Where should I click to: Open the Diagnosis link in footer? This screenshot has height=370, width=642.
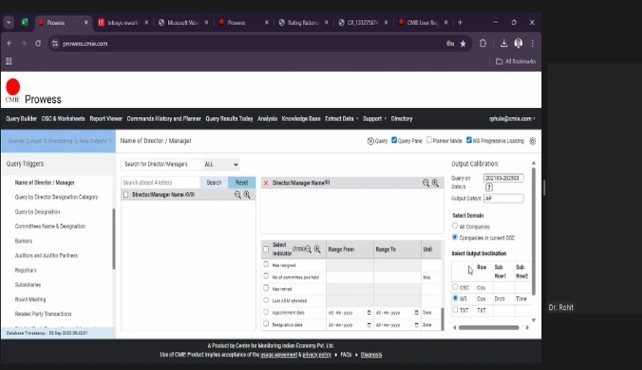point(371,355)
